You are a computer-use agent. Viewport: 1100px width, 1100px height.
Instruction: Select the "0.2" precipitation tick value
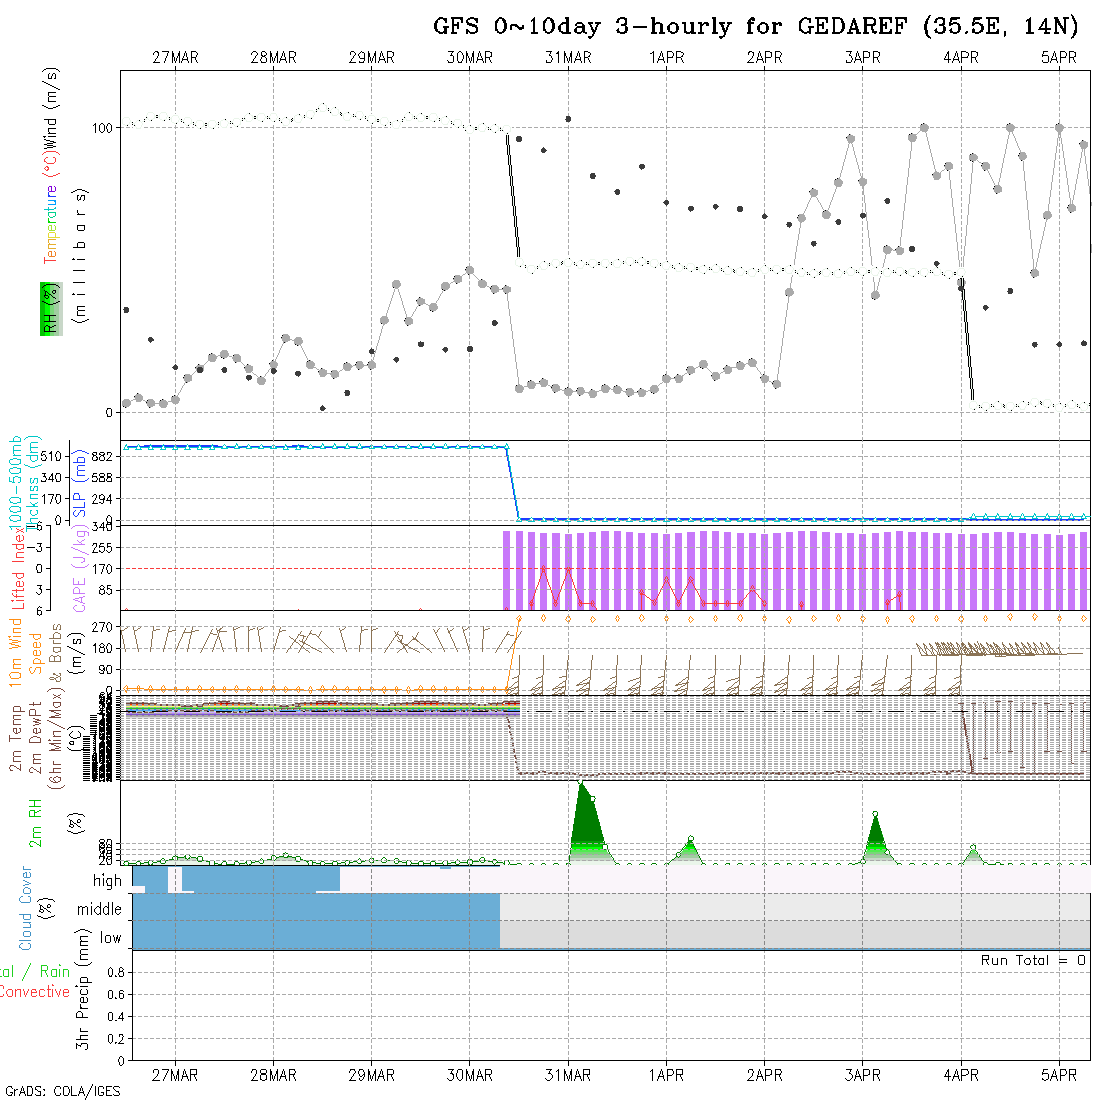116,1039
